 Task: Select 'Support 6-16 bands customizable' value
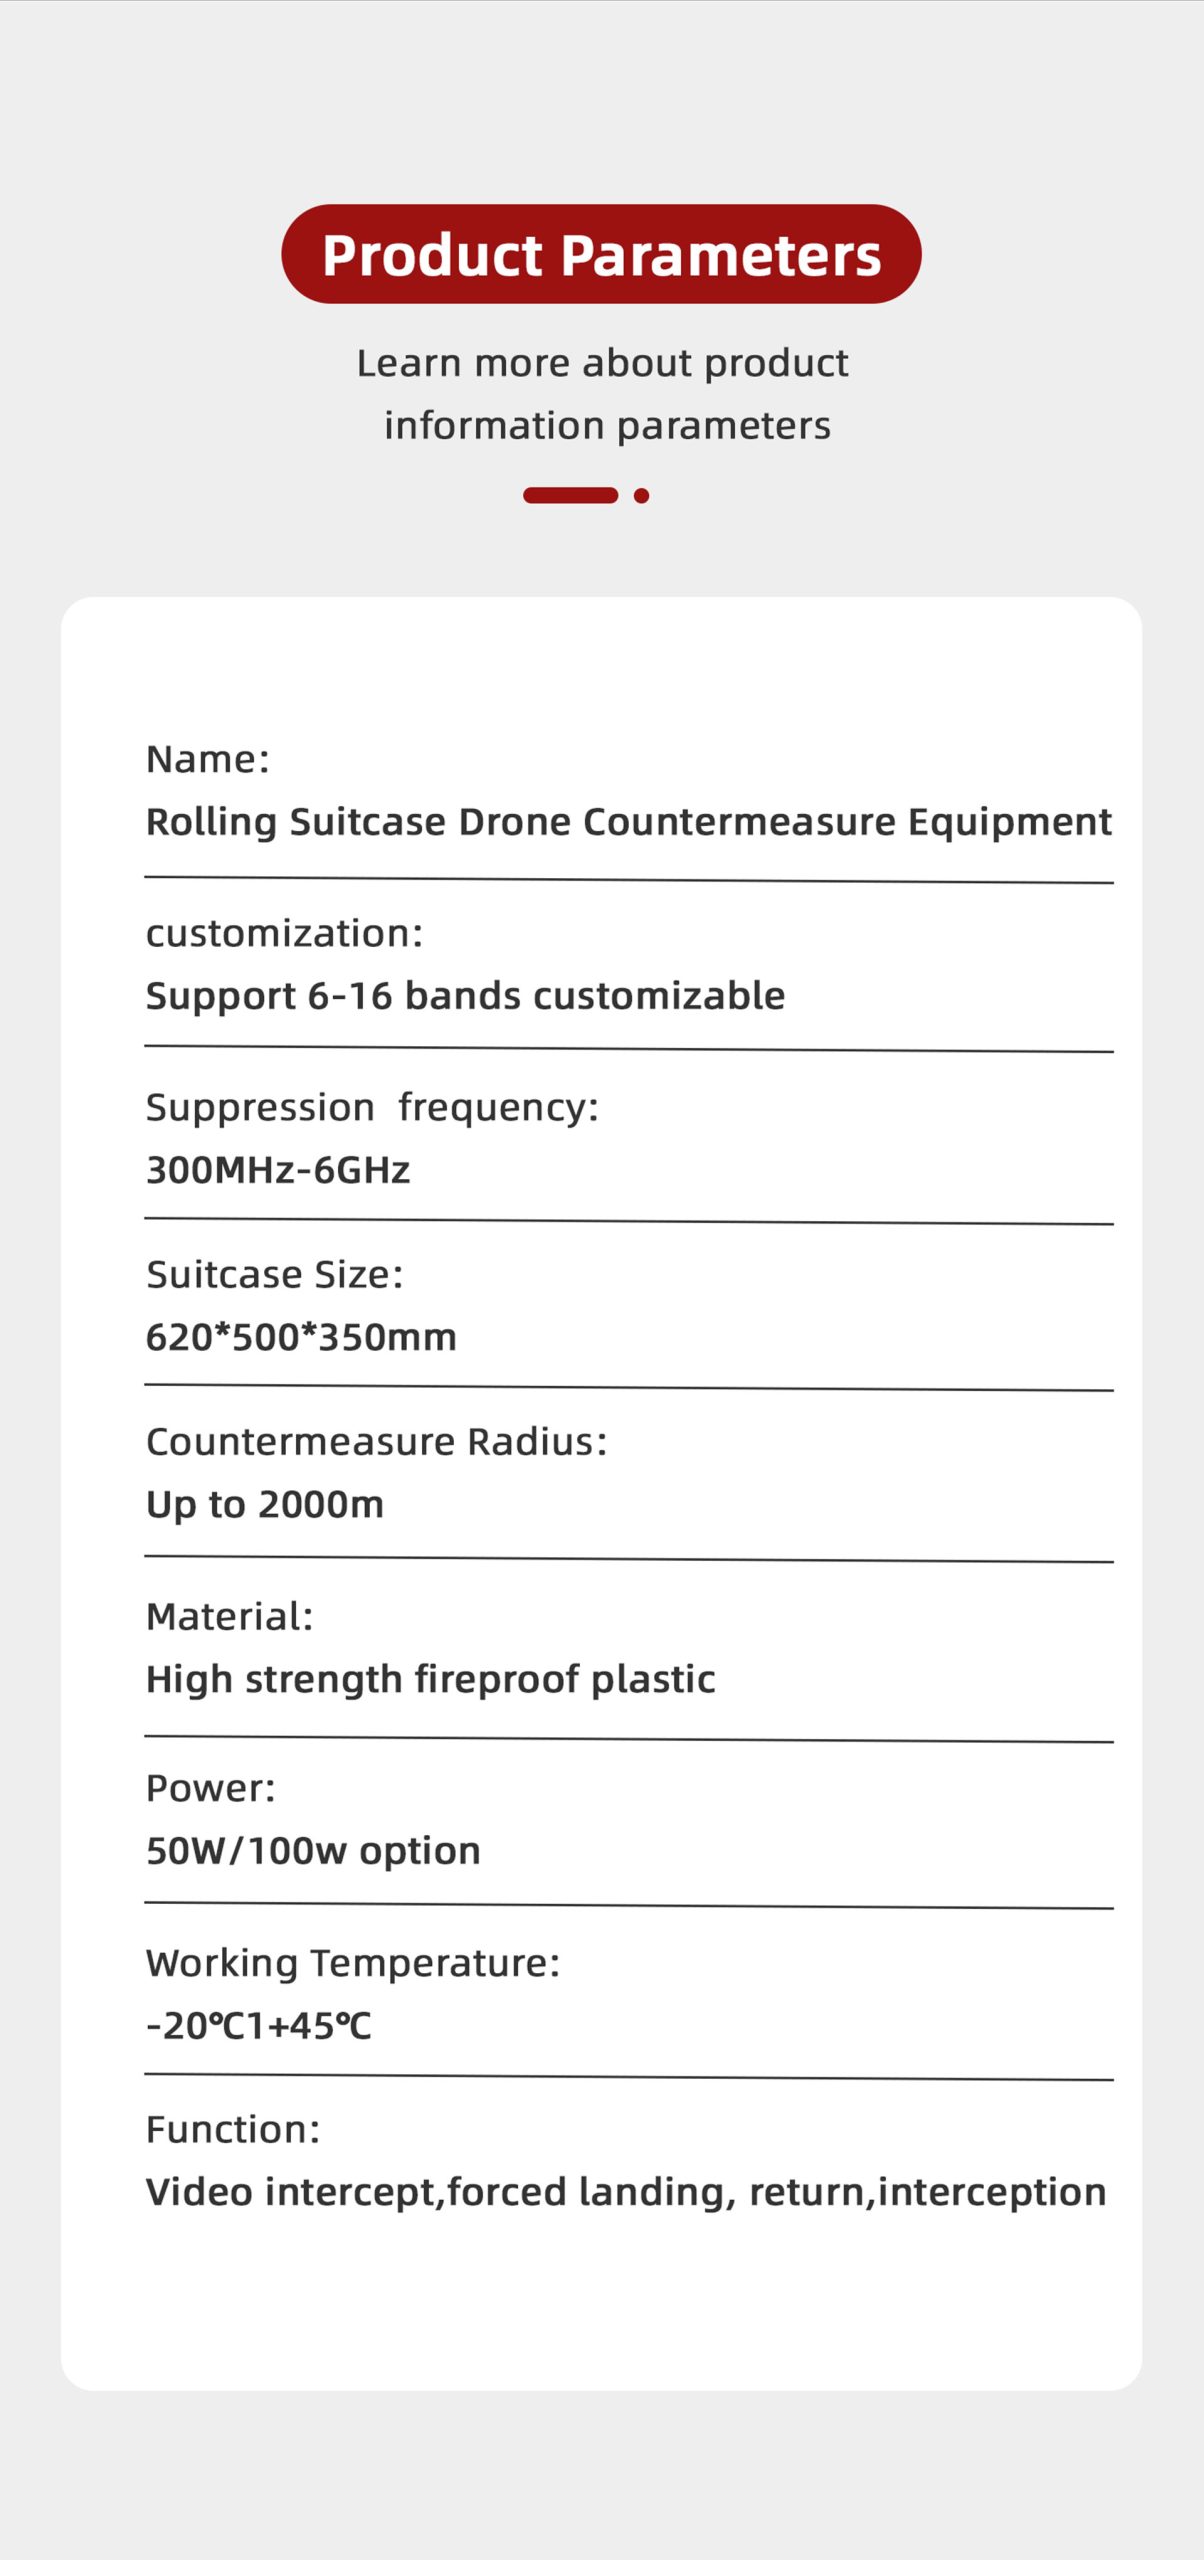point(466,997)
